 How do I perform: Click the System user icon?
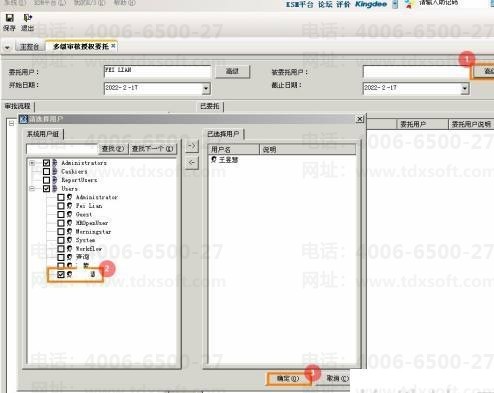[69, 240]
